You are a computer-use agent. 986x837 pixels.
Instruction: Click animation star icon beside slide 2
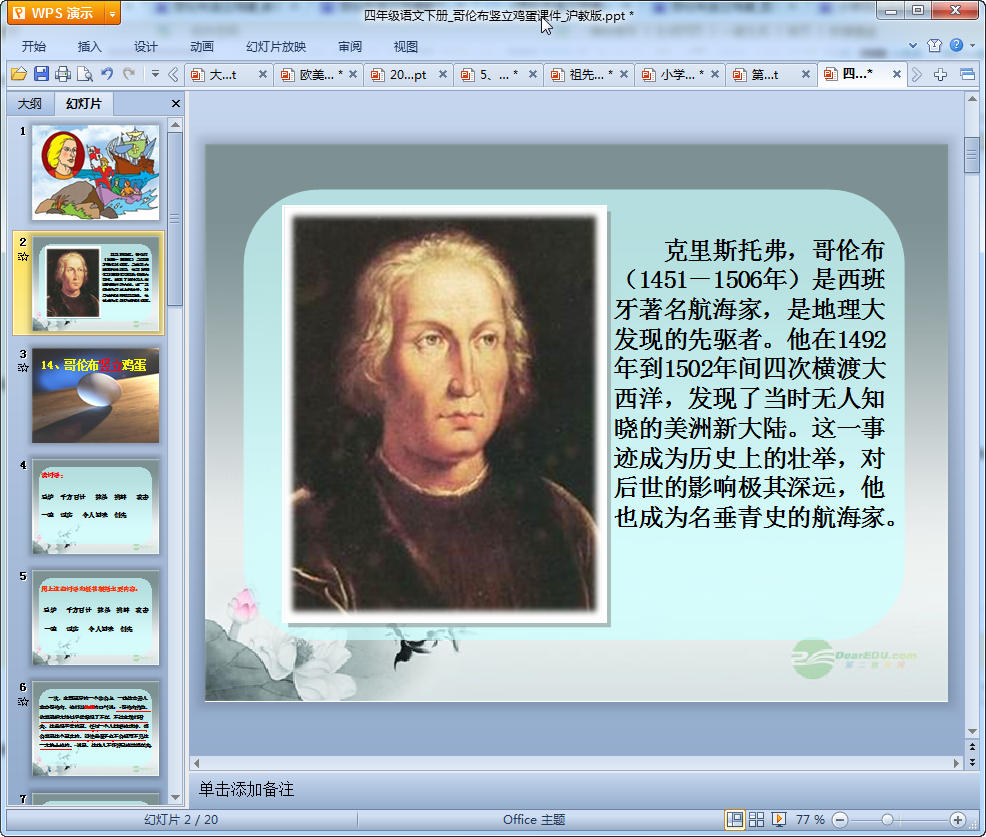(23, 257)
